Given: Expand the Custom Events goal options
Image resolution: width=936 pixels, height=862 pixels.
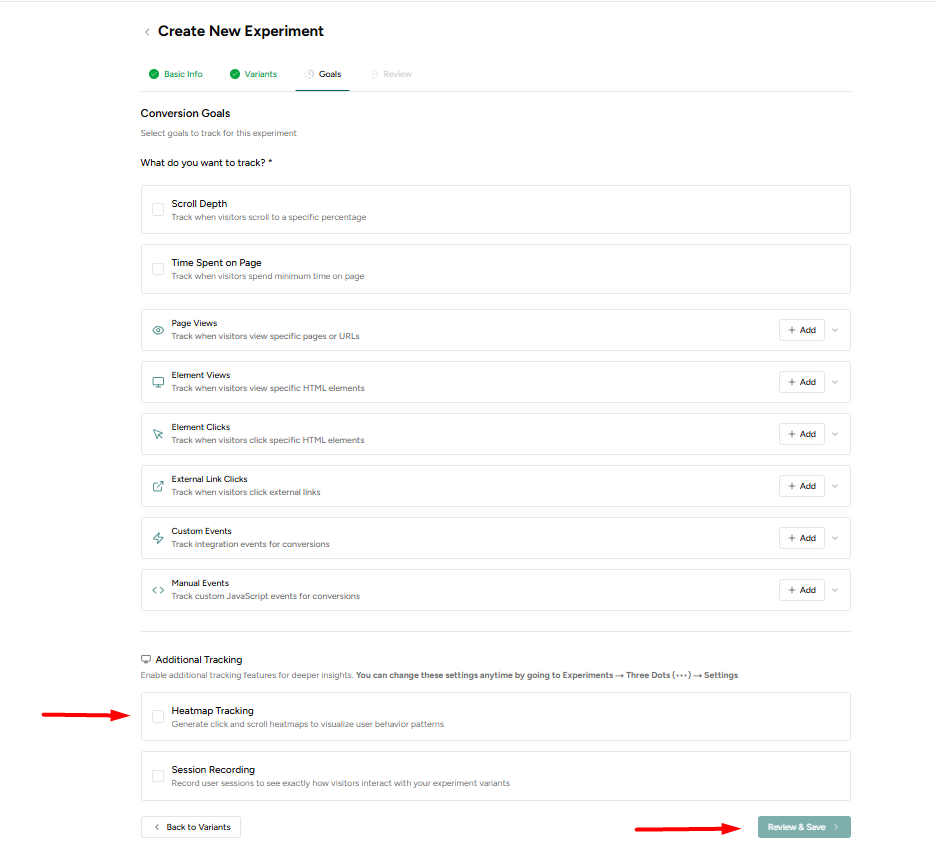Looking at the screenshot, I should (835, 537).
